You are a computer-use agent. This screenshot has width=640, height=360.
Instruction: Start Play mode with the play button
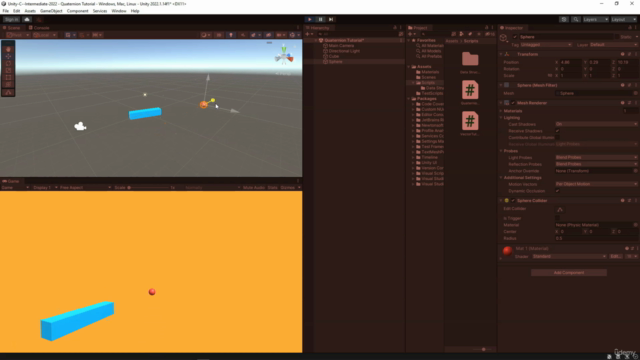[310, 19]
